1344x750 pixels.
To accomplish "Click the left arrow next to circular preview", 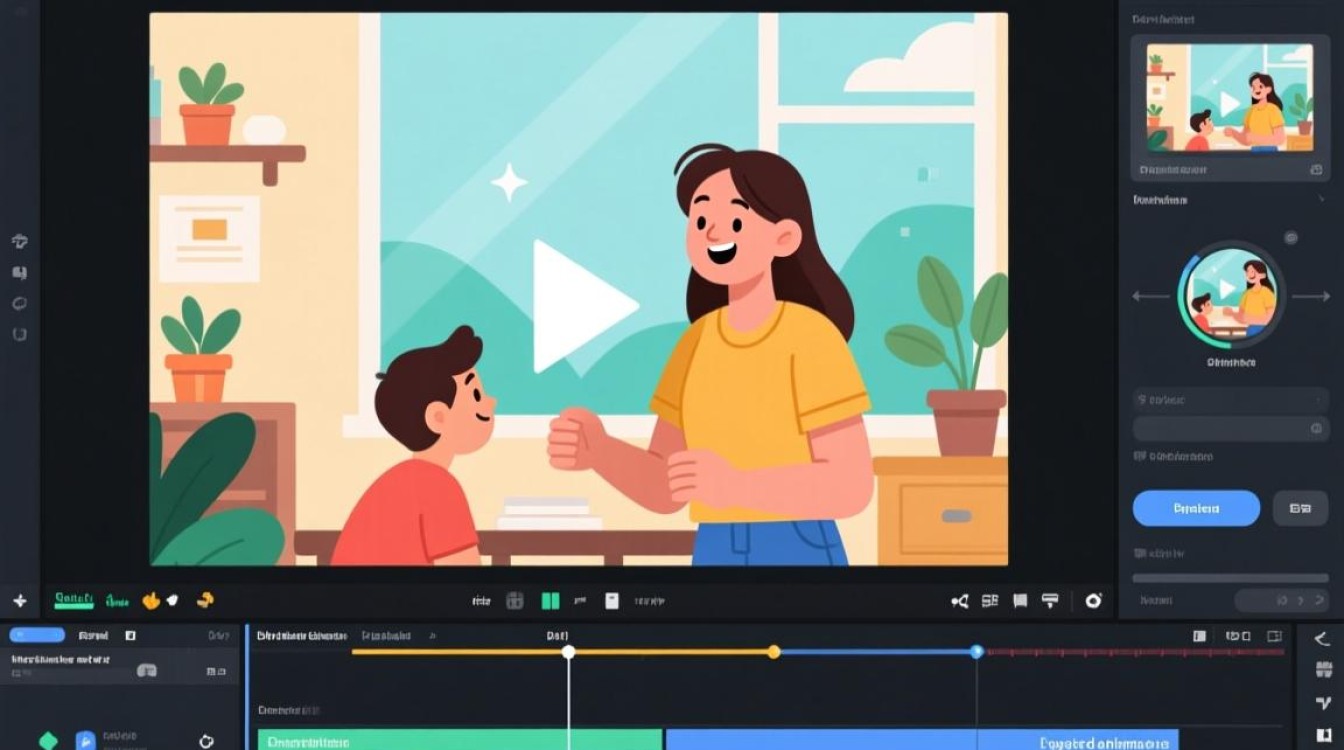I will click(x=1151, y=296).
